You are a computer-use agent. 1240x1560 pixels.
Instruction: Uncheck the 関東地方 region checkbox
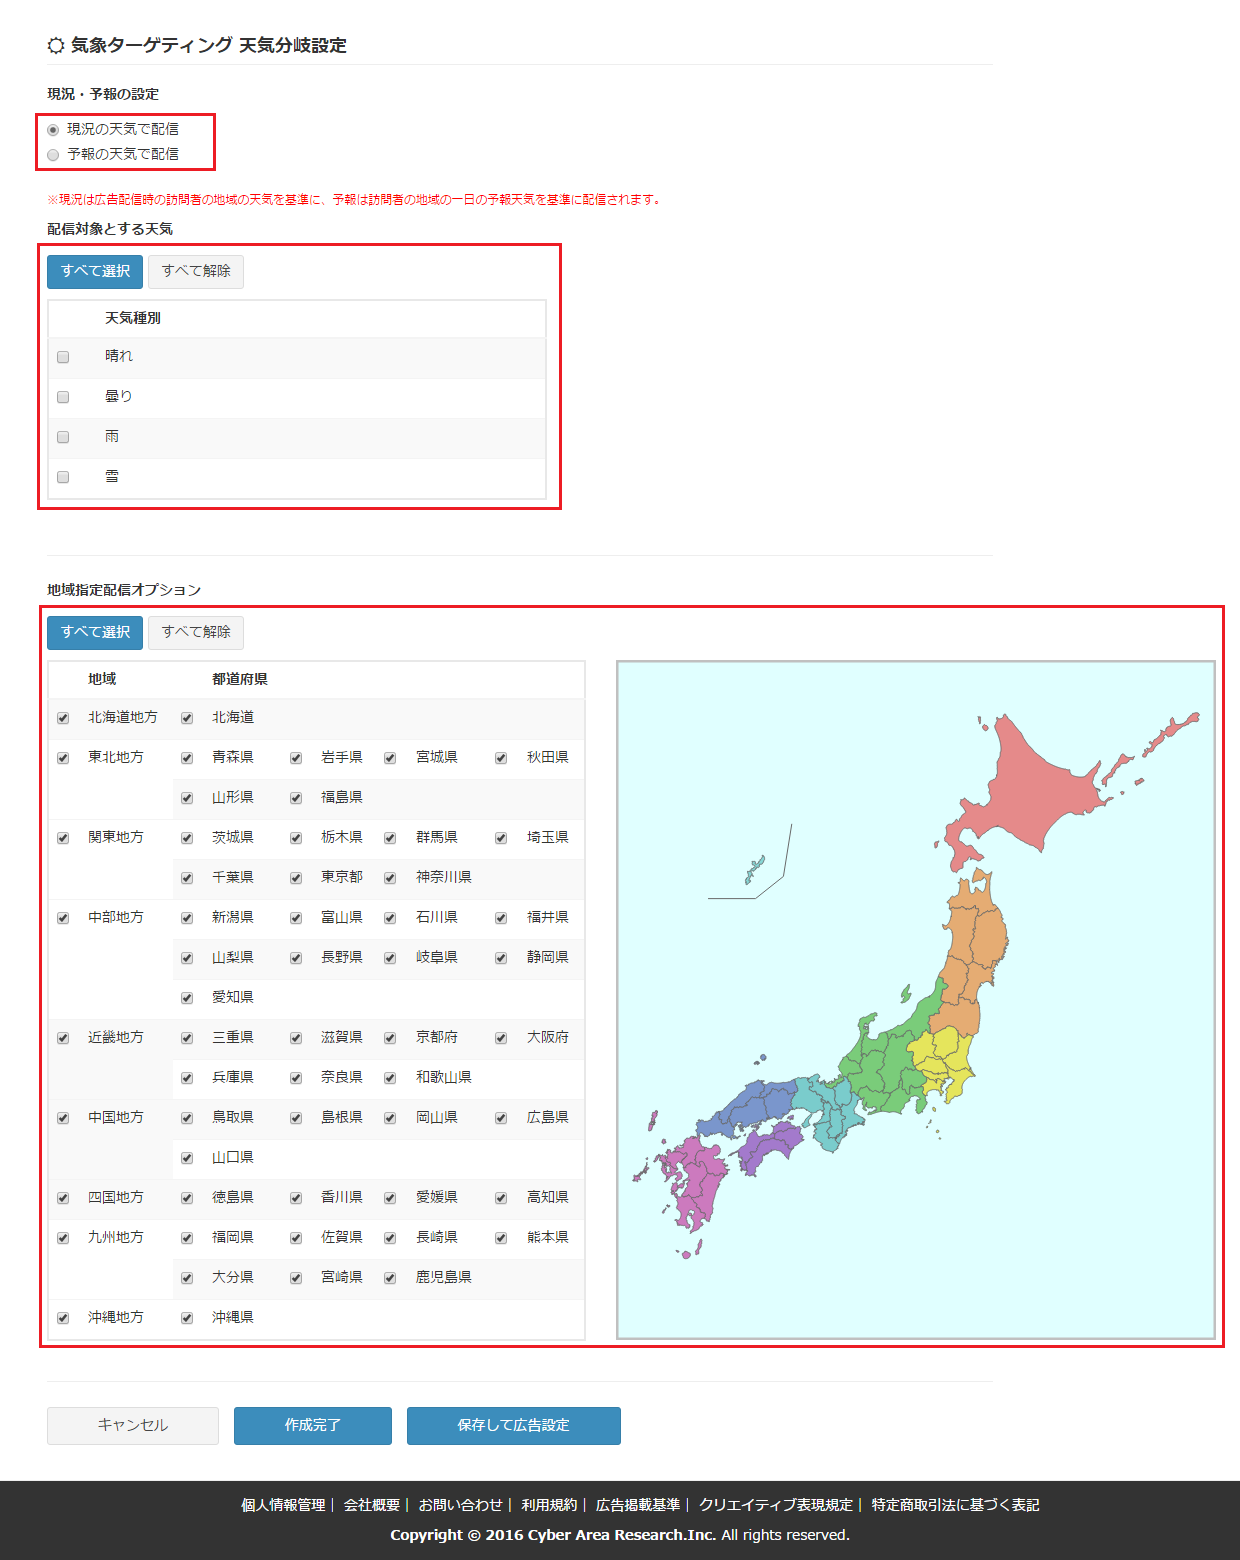(63, 838)
